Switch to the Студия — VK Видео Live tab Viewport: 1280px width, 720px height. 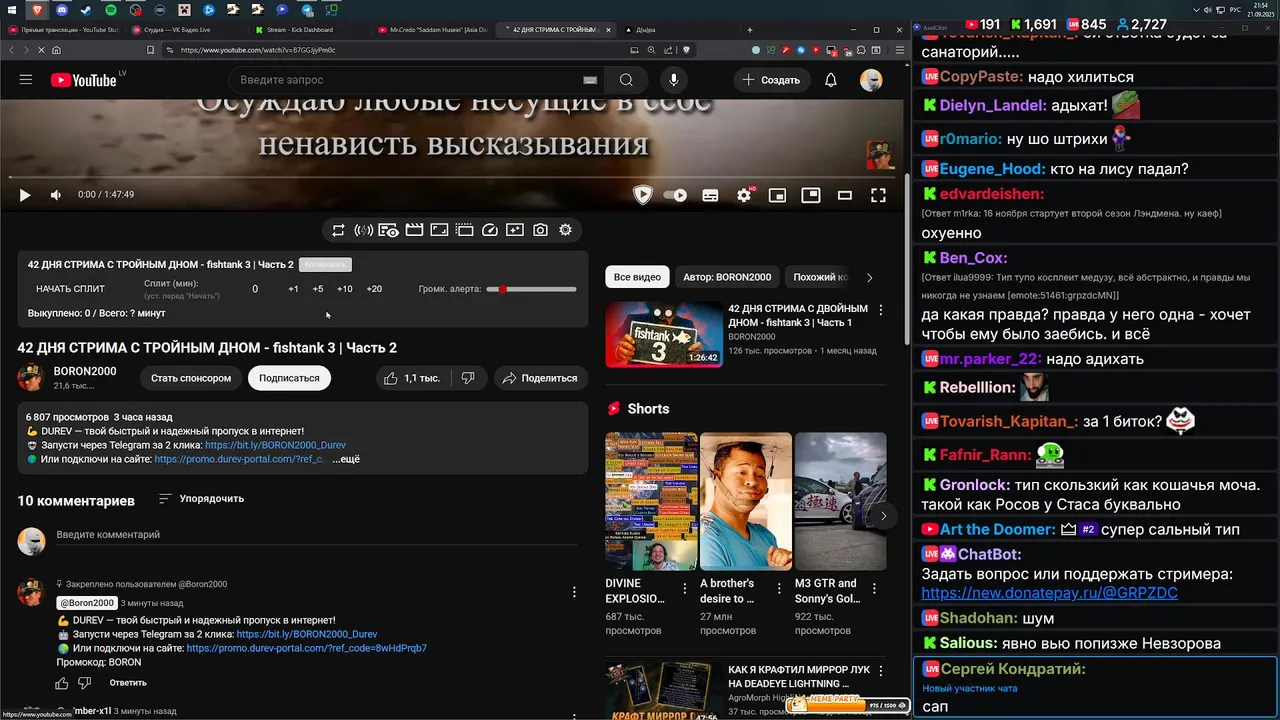(x=185, y=30)
